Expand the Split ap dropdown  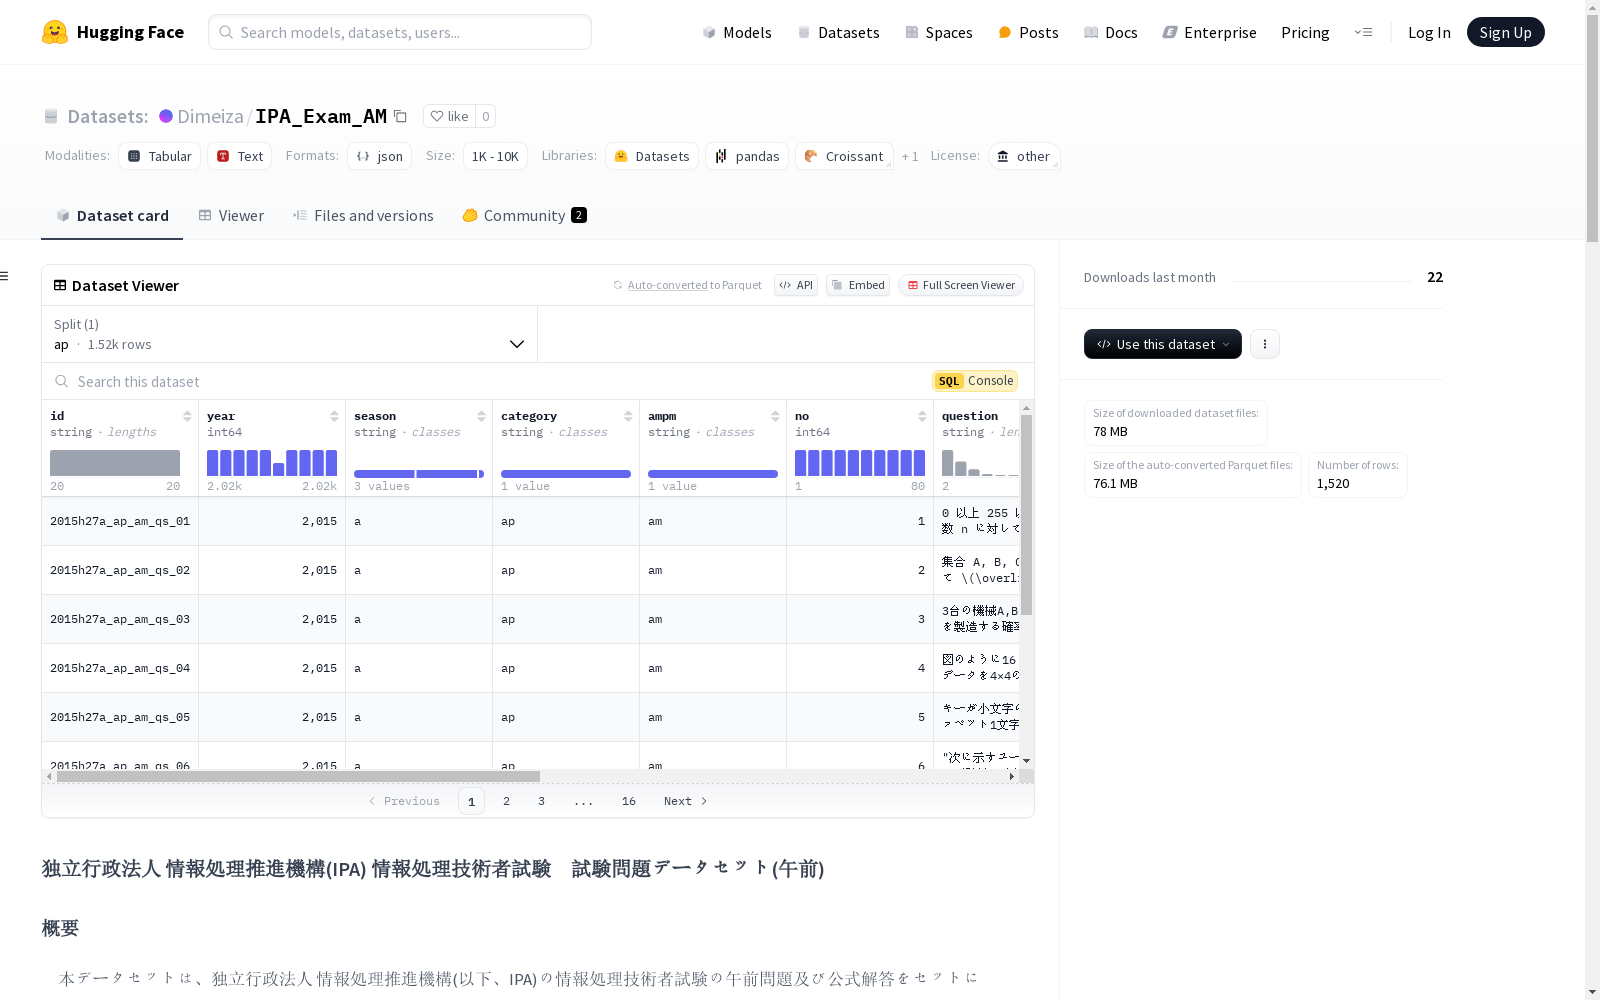tap(290, 334)
